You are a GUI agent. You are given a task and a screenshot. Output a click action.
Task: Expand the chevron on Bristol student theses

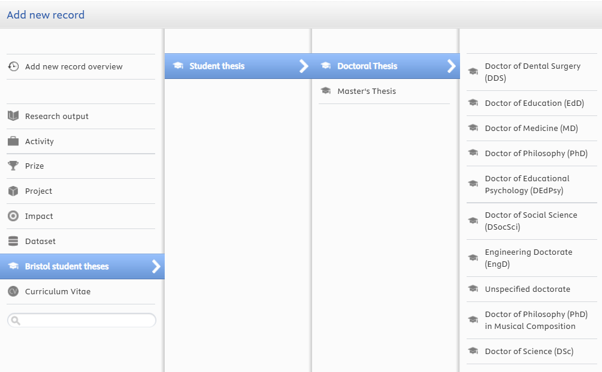click(x=155, y=266)
